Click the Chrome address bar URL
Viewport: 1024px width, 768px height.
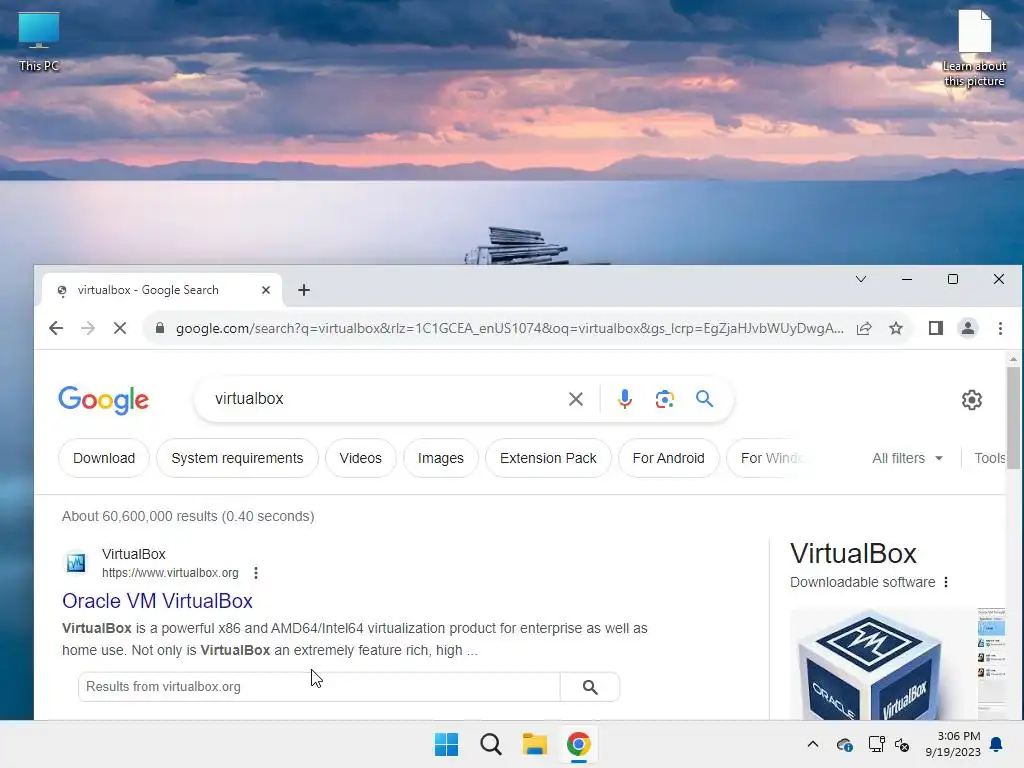(x=509, y=328)
